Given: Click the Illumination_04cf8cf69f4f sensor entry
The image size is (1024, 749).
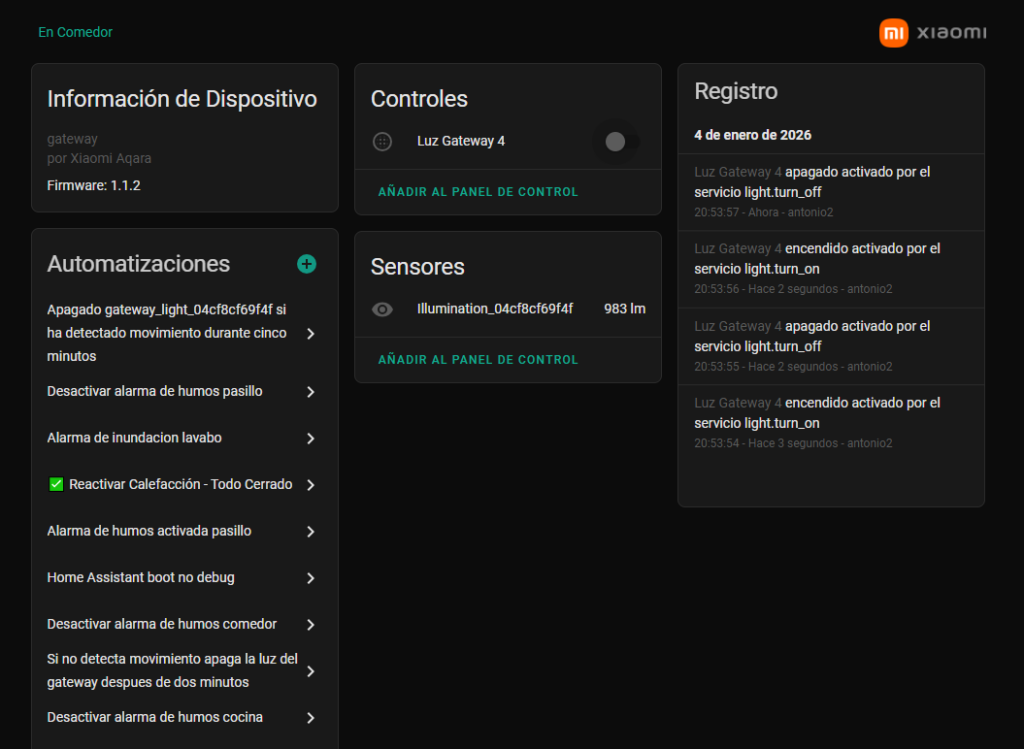Looking at the screenshot, I should click(x=495, y=309).
